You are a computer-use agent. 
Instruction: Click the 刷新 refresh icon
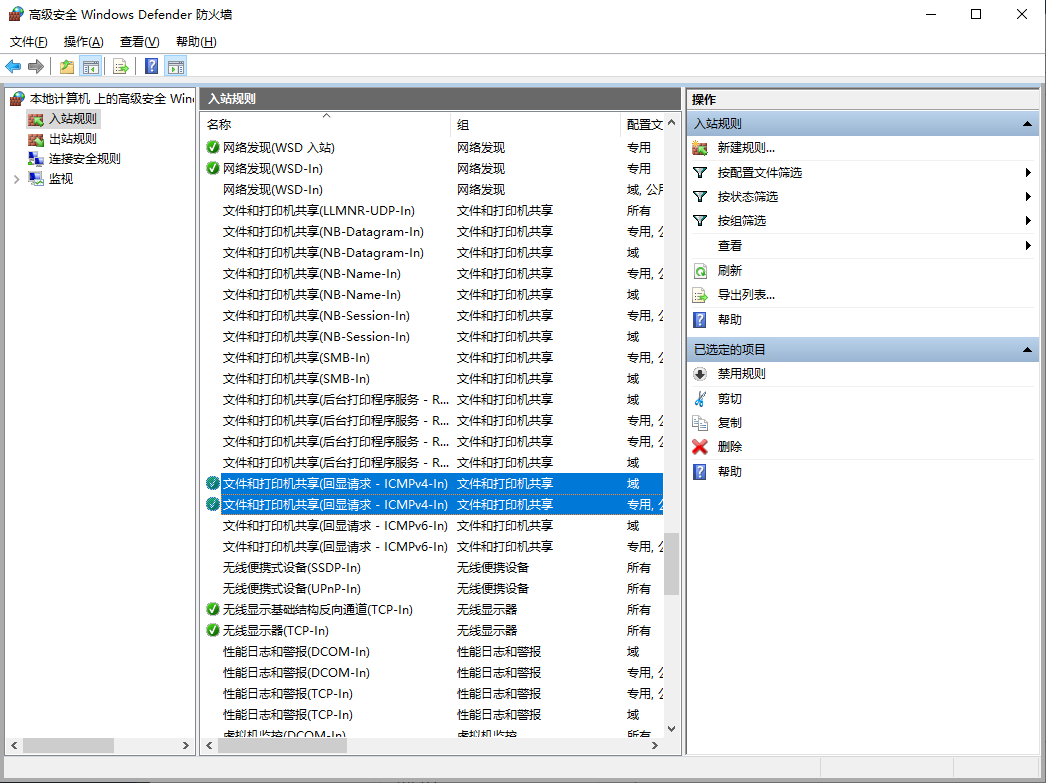click(700, 271)
